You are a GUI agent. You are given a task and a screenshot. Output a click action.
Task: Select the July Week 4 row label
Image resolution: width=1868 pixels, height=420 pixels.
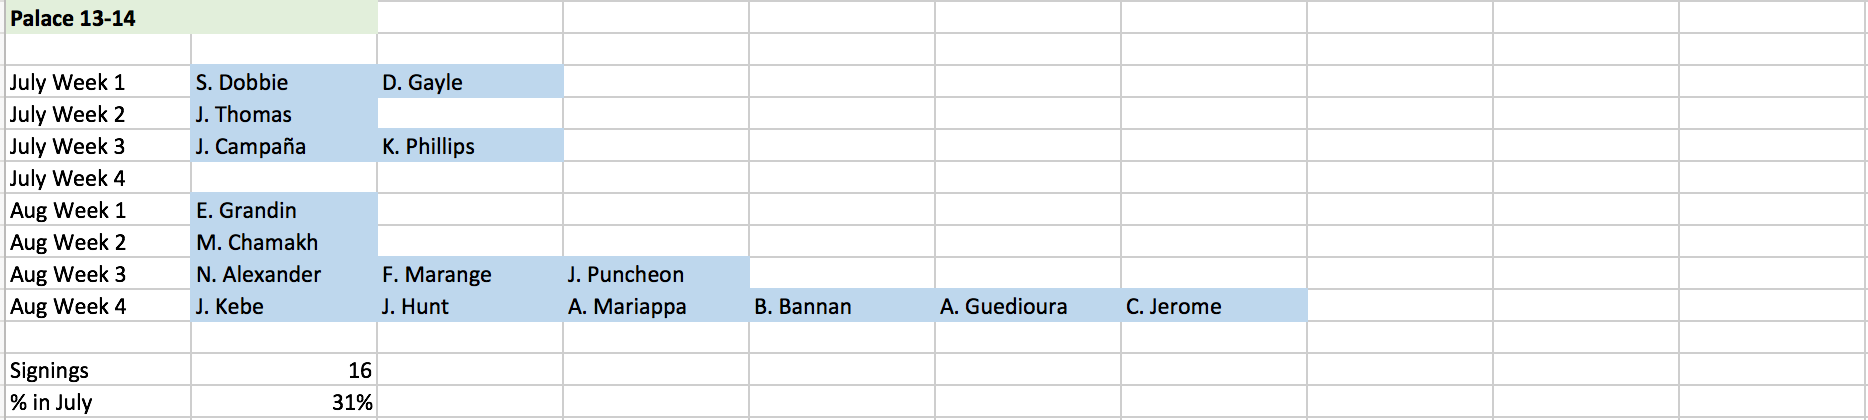[x=98, y=178]
